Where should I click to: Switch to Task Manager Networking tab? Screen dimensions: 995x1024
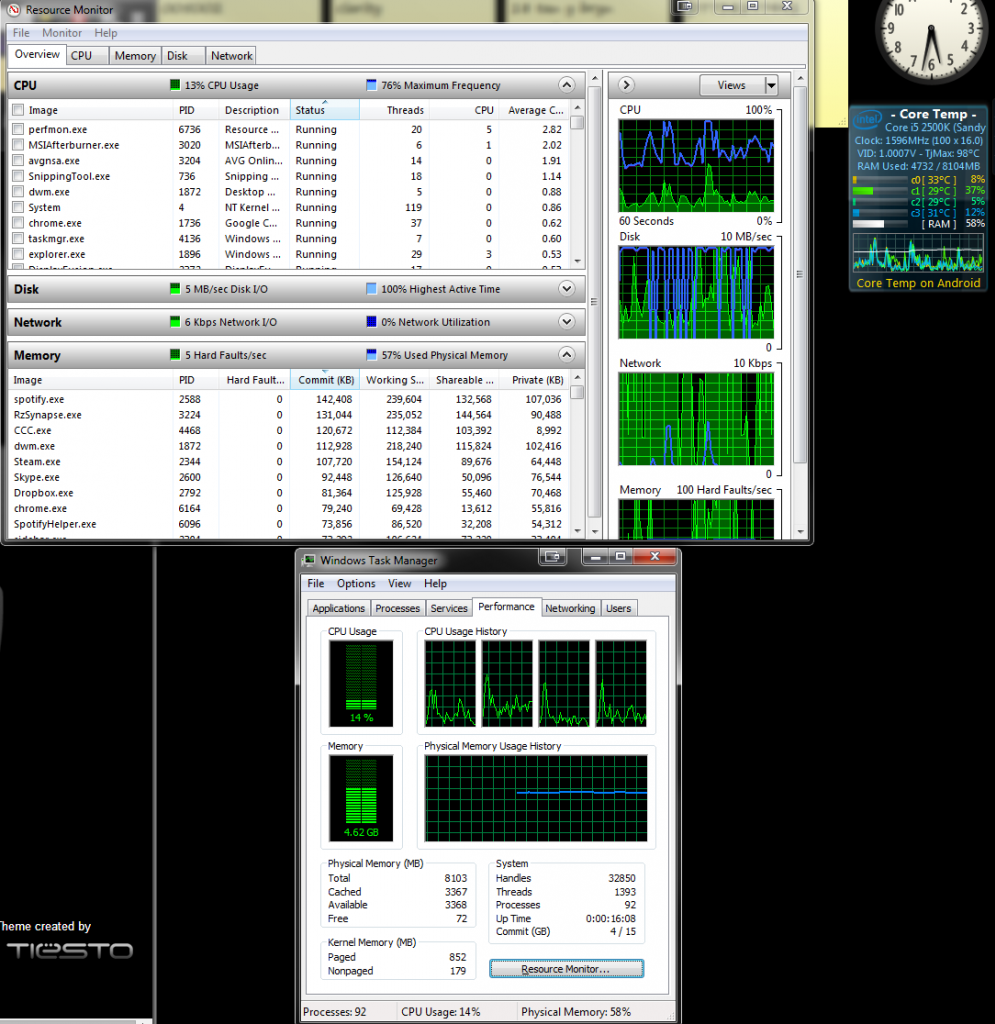[x=570, y=608]
